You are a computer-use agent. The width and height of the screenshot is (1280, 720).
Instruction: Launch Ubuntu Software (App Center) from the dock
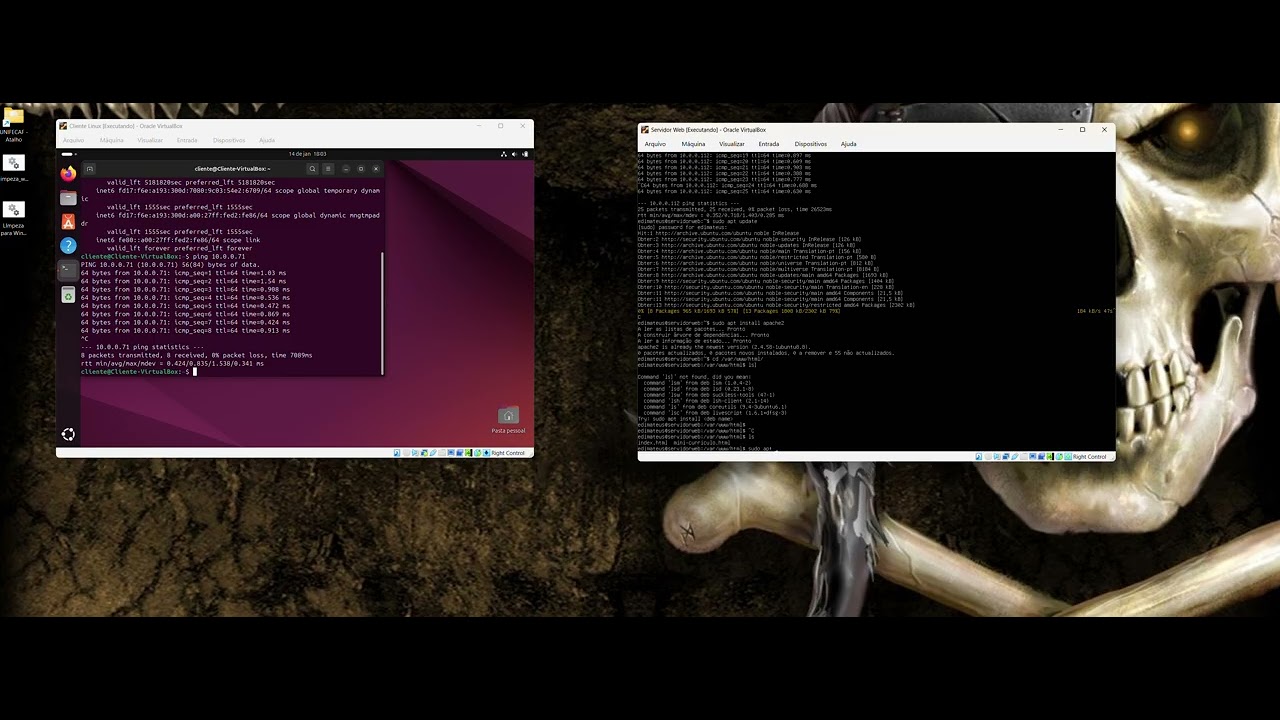[68, 221]
